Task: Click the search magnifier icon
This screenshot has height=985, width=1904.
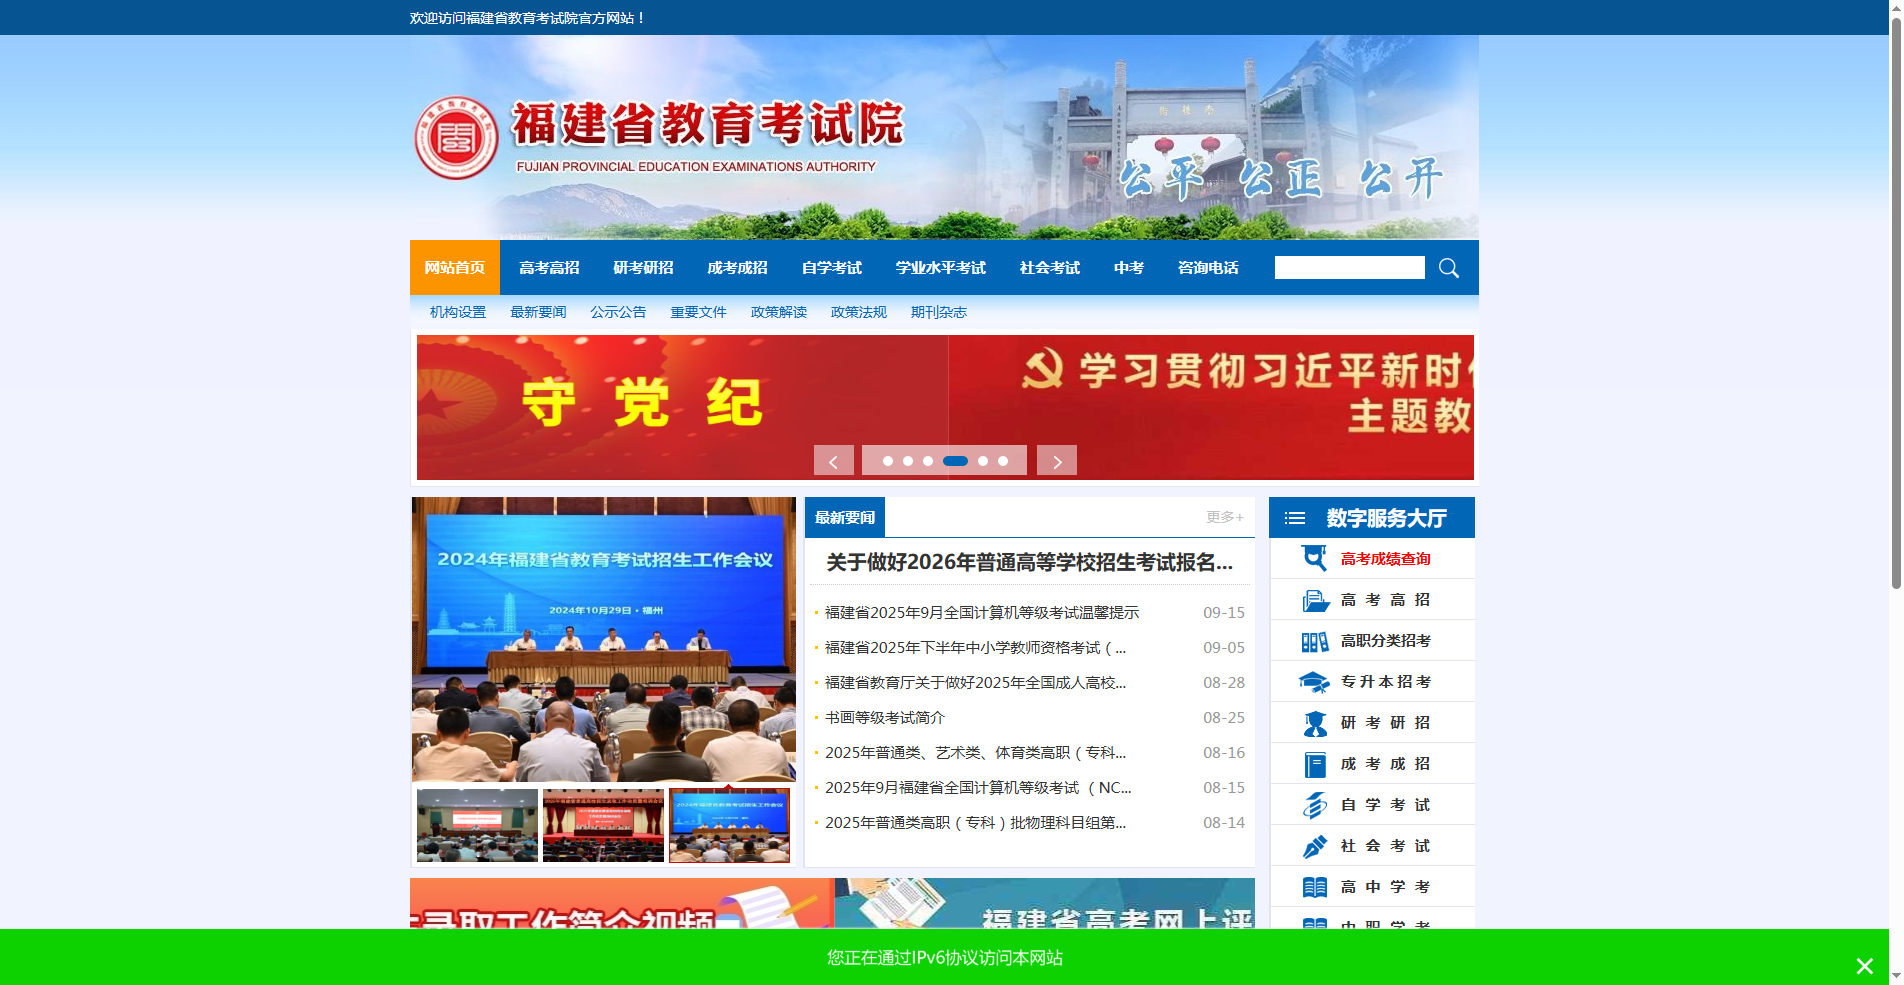Action: (x=1448, y=267)
